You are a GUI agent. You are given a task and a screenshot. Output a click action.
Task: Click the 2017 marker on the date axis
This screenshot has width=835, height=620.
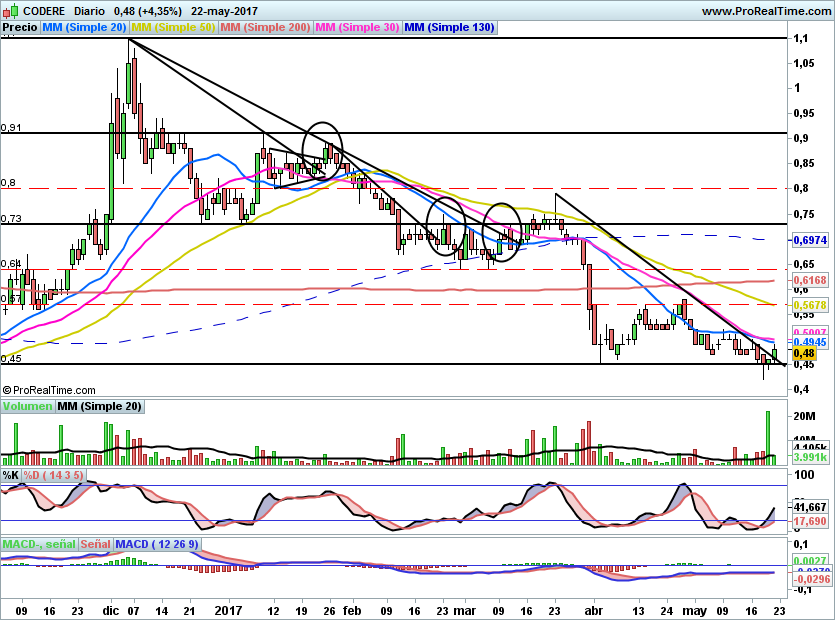point(229,609)
